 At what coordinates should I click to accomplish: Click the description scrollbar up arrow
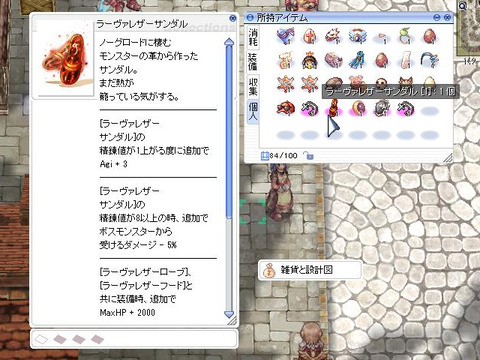pyautogui.click(x=229, y=42)
